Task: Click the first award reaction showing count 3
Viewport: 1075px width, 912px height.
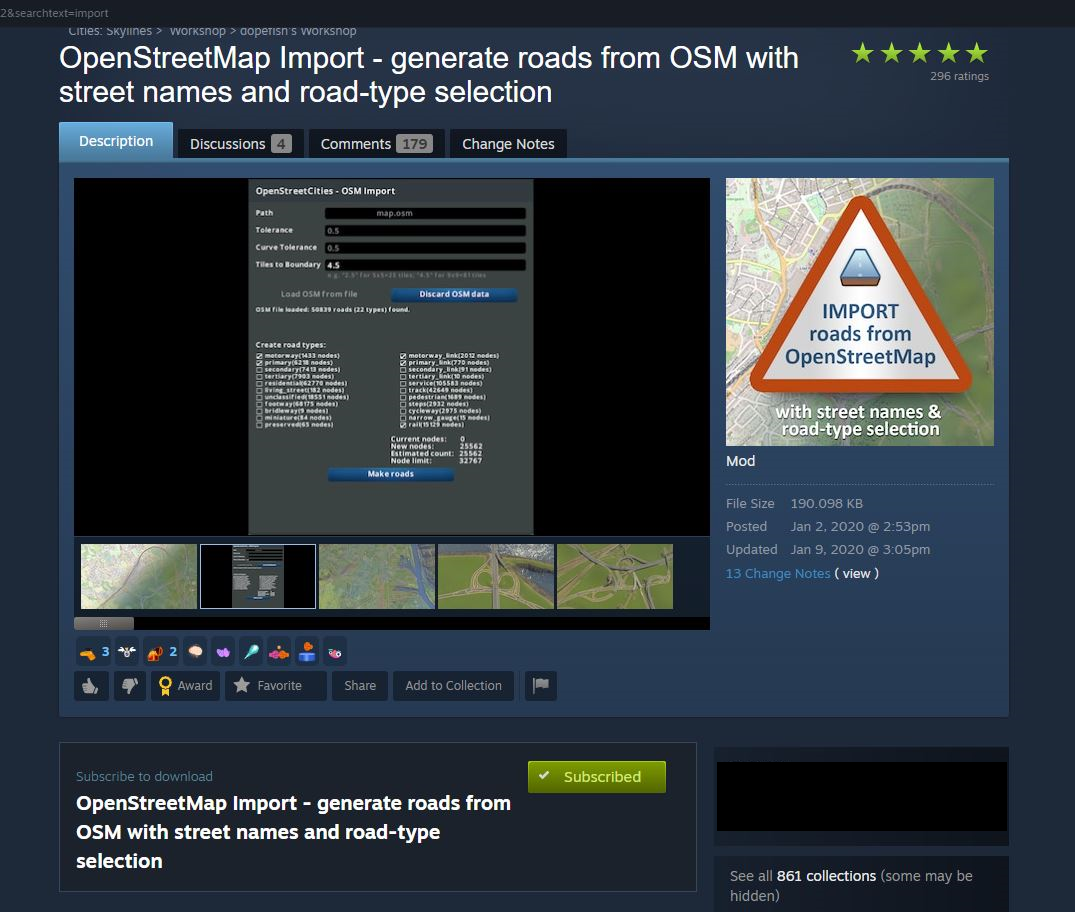Action: 91,651
